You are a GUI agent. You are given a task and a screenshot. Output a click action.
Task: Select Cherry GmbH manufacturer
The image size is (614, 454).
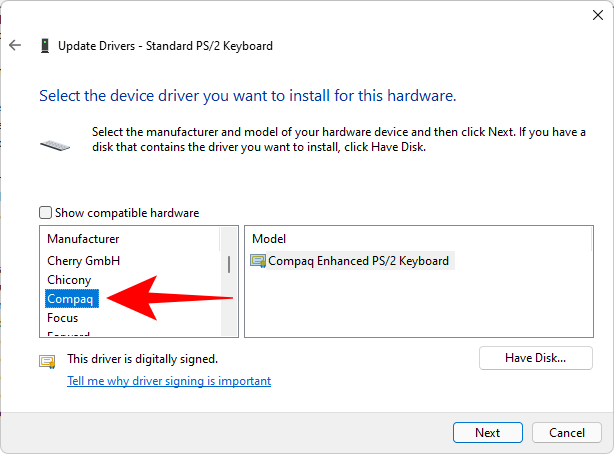tap(84, 261)
